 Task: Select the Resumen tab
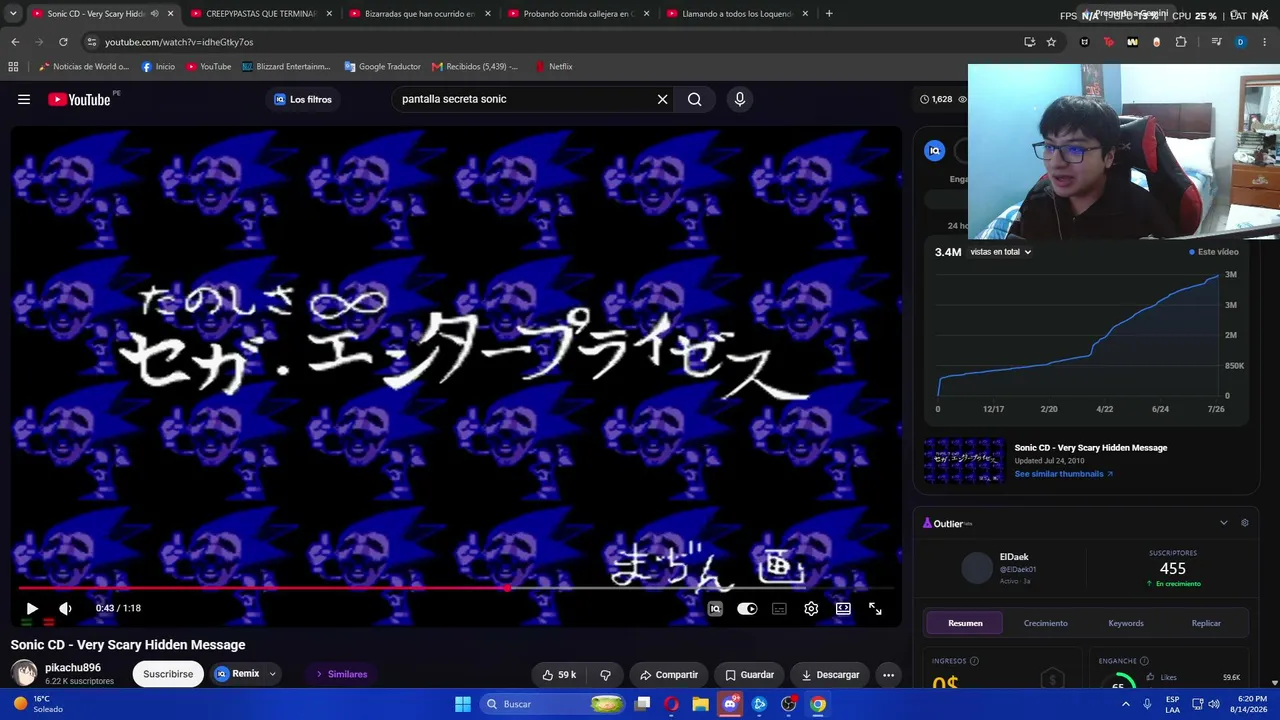[x=965, y=623]
